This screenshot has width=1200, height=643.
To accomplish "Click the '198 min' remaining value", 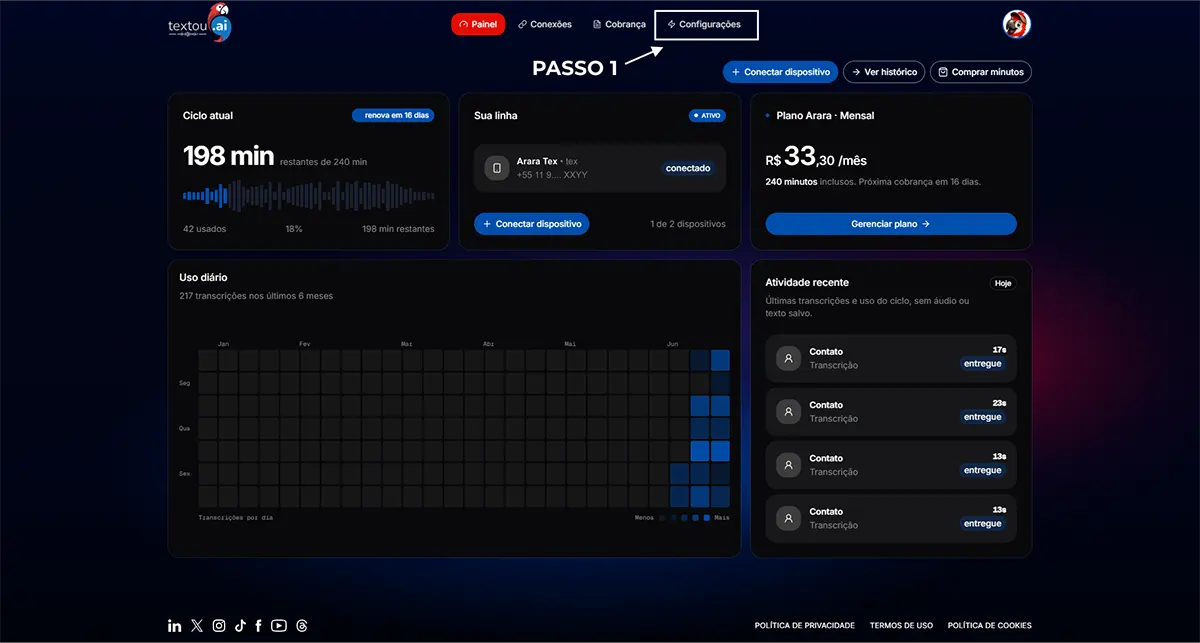I will coord(228,156).
